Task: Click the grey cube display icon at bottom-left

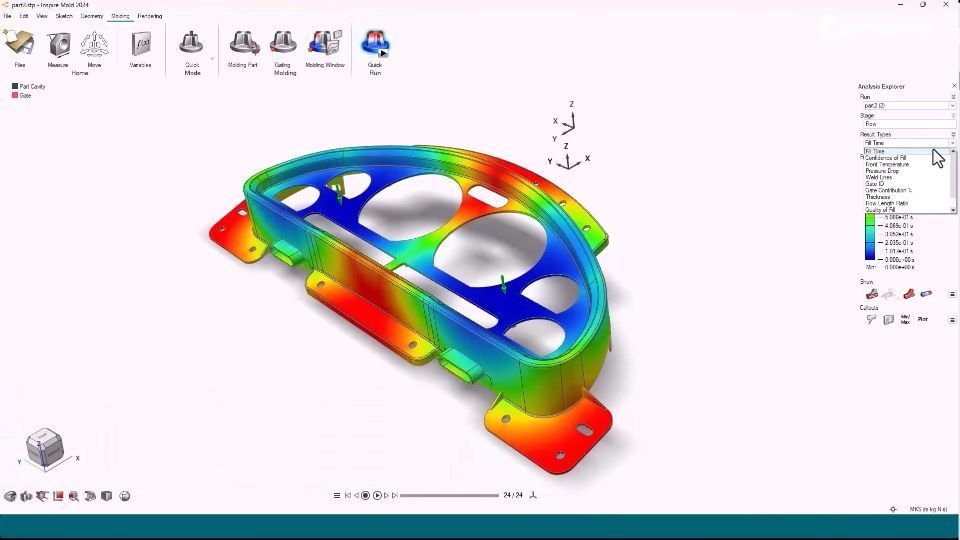Action: click(107, 496)
